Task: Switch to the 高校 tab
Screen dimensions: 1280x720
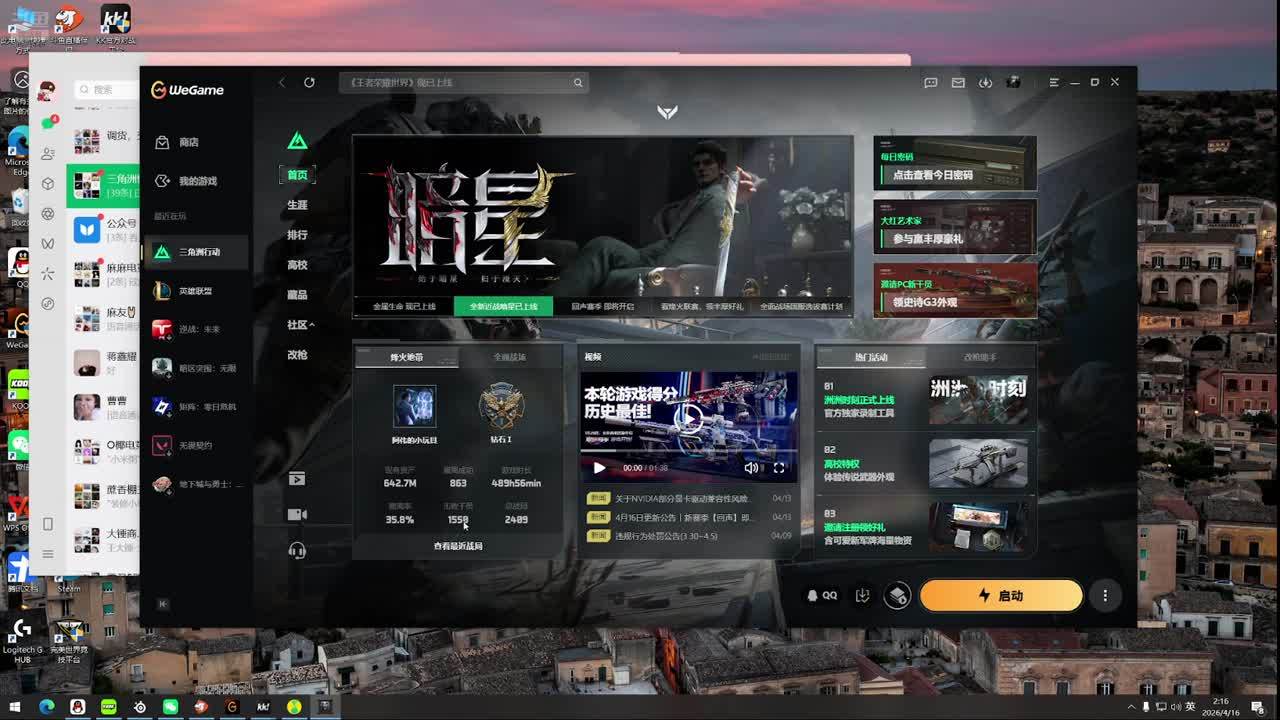Action: 297,265
